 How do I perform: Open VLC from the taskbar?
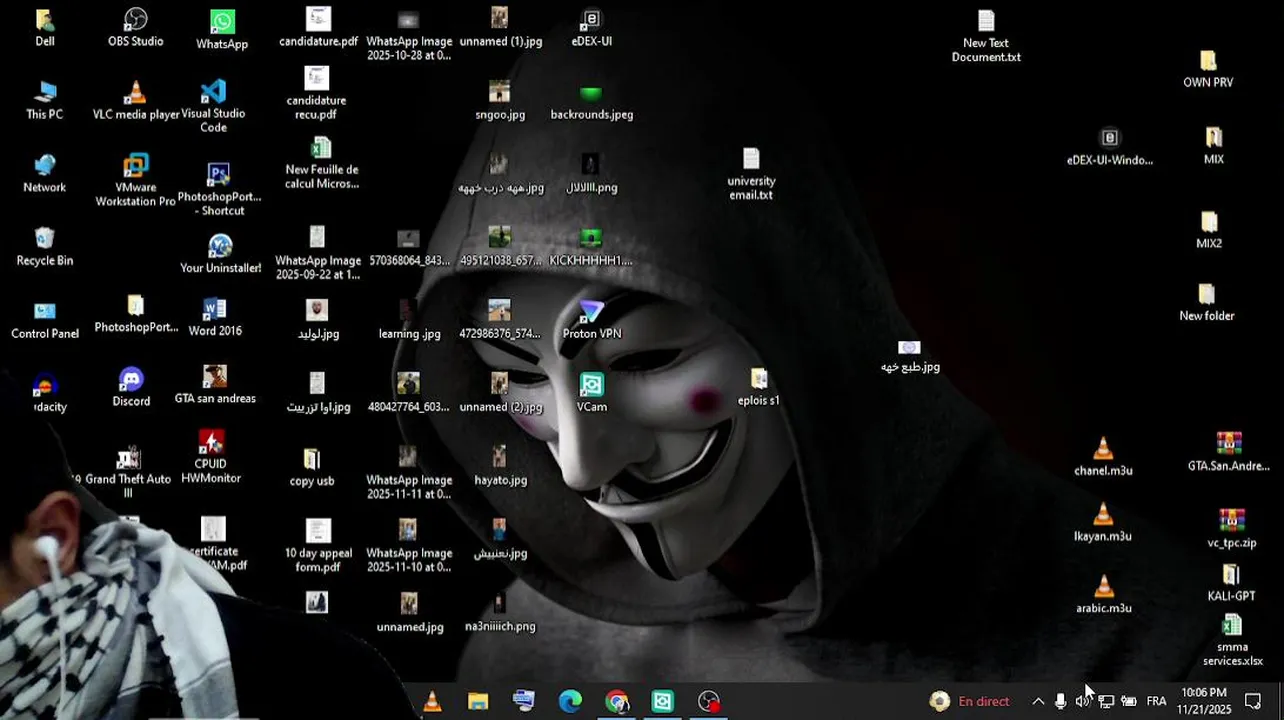pos(432,701)
